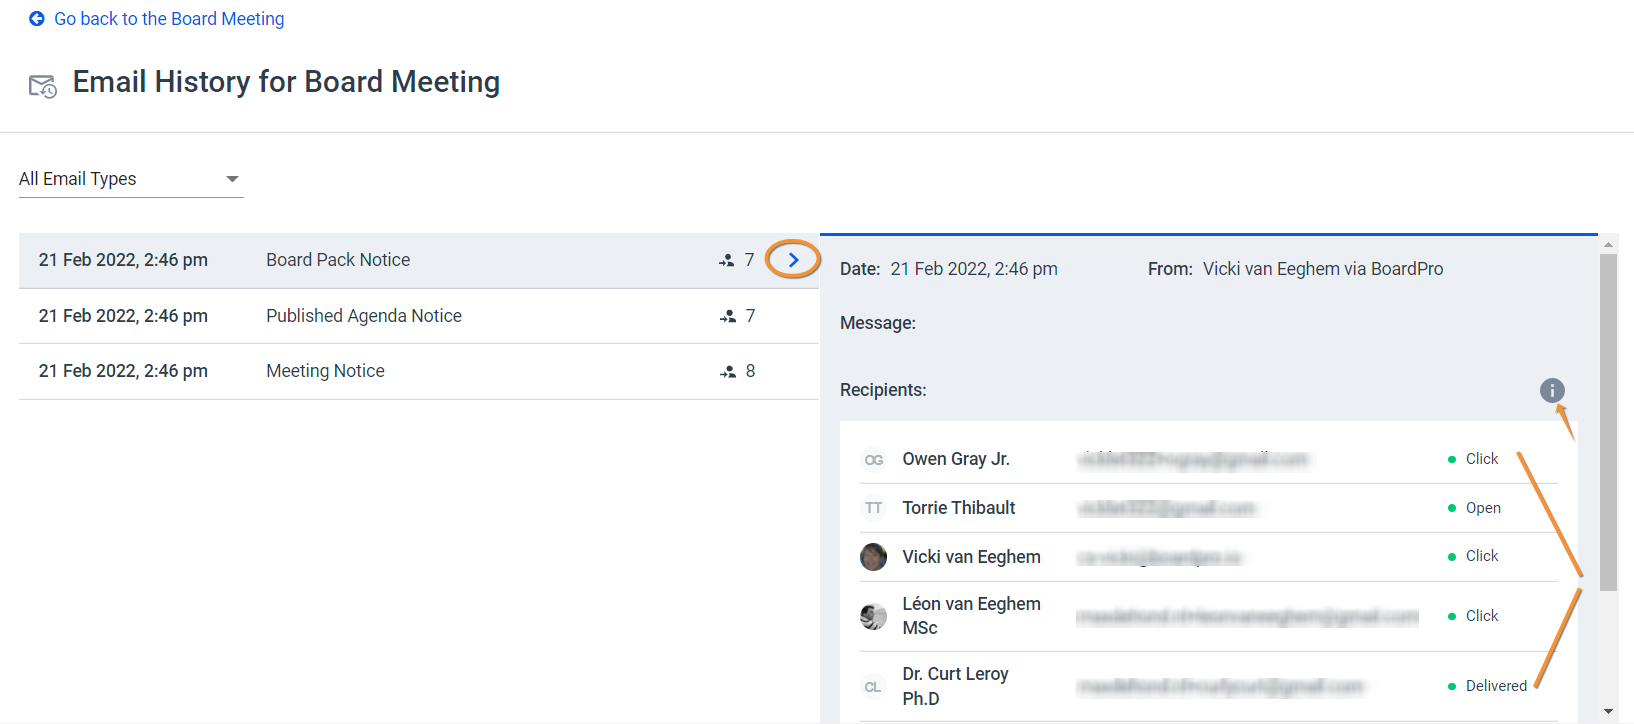Open recipients info icon
1634x724 pixels.
click(x=1551, y=390)
